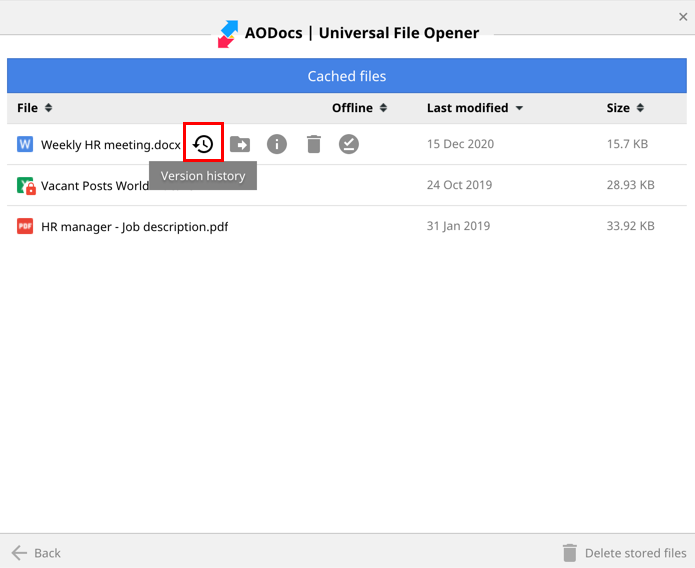695x568 pixels.
Task: Click Delete stored files
Action: point(625,553)
